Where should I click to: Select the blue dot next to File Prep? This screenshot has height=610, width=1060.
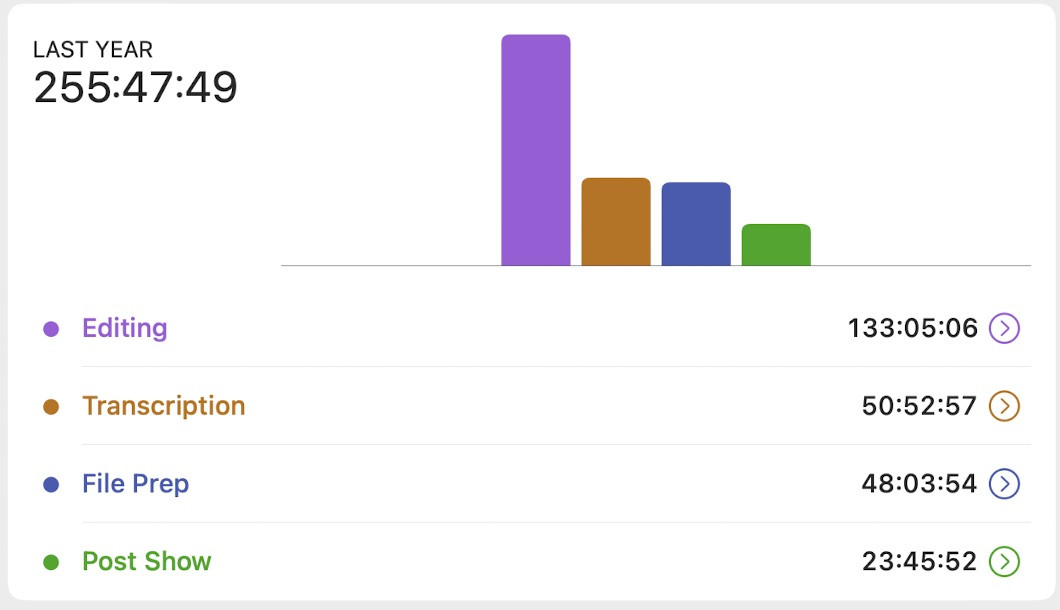[51, 485]
